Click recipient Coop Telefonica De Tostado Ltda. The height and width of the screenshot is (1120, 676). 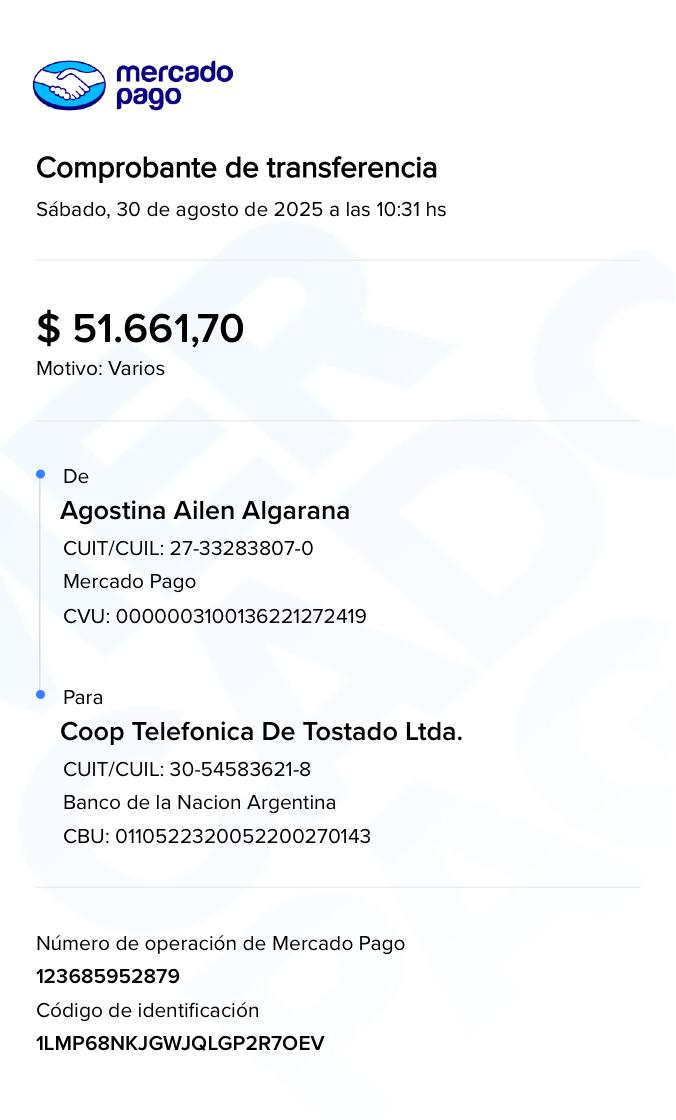[x=261, y=732]
